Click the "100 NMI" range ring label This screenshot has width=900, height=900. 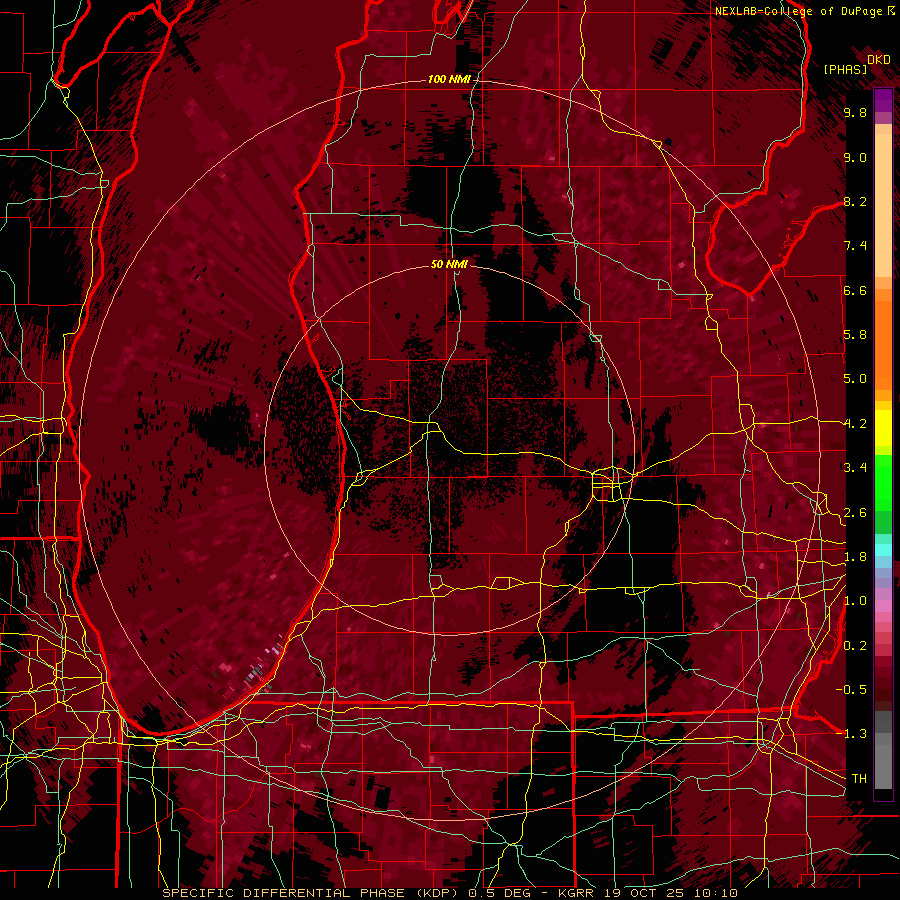(x=448, y=79)
